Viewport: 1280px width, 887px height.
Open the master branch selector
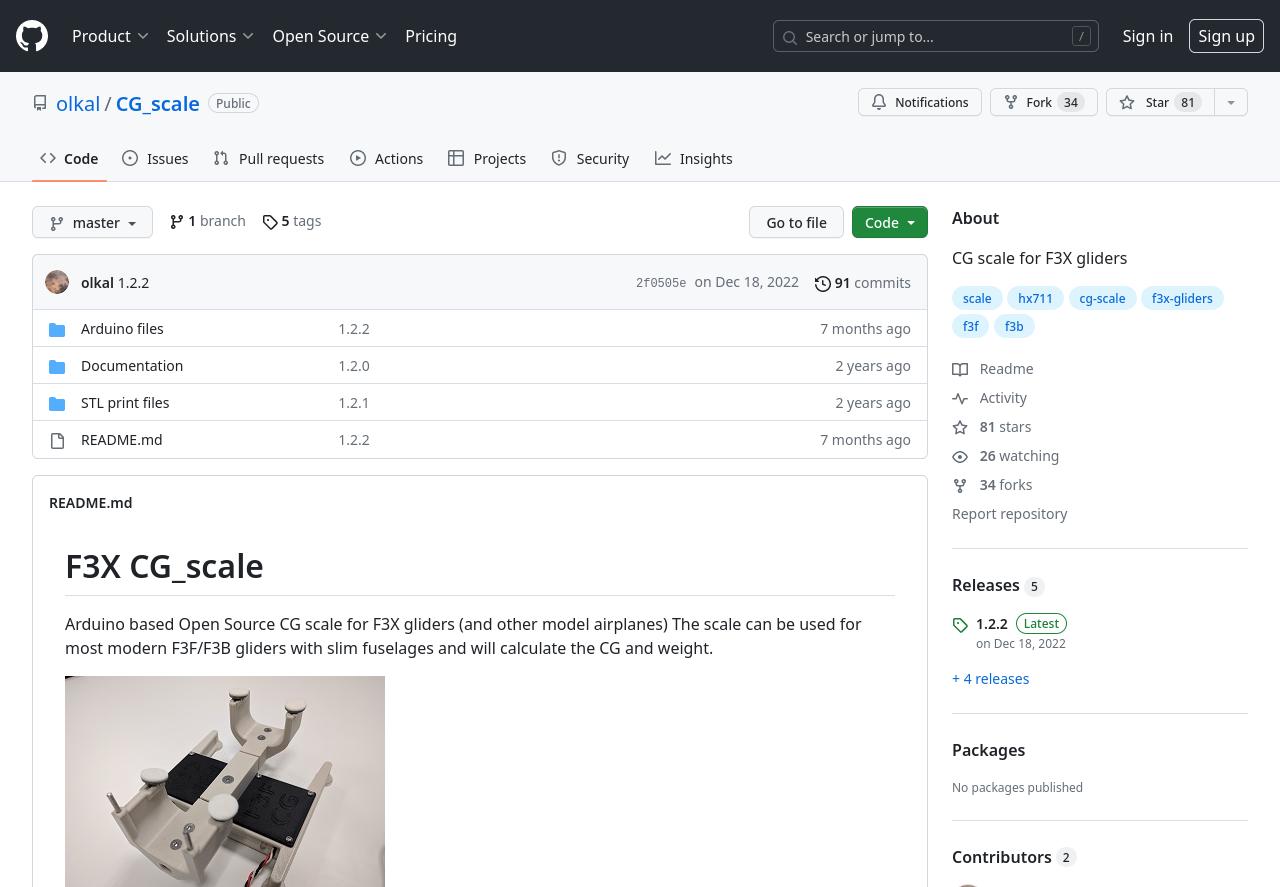92,222
